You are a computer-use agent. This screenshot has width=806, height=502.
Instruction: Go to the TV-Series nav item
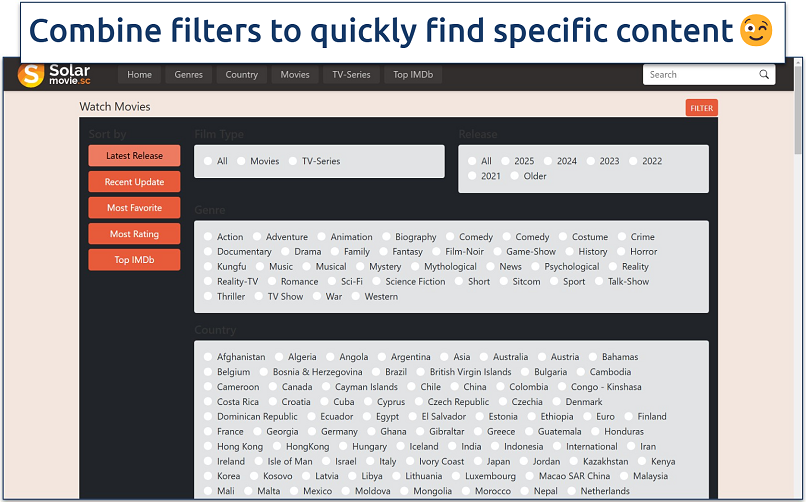tap(351, 75)
